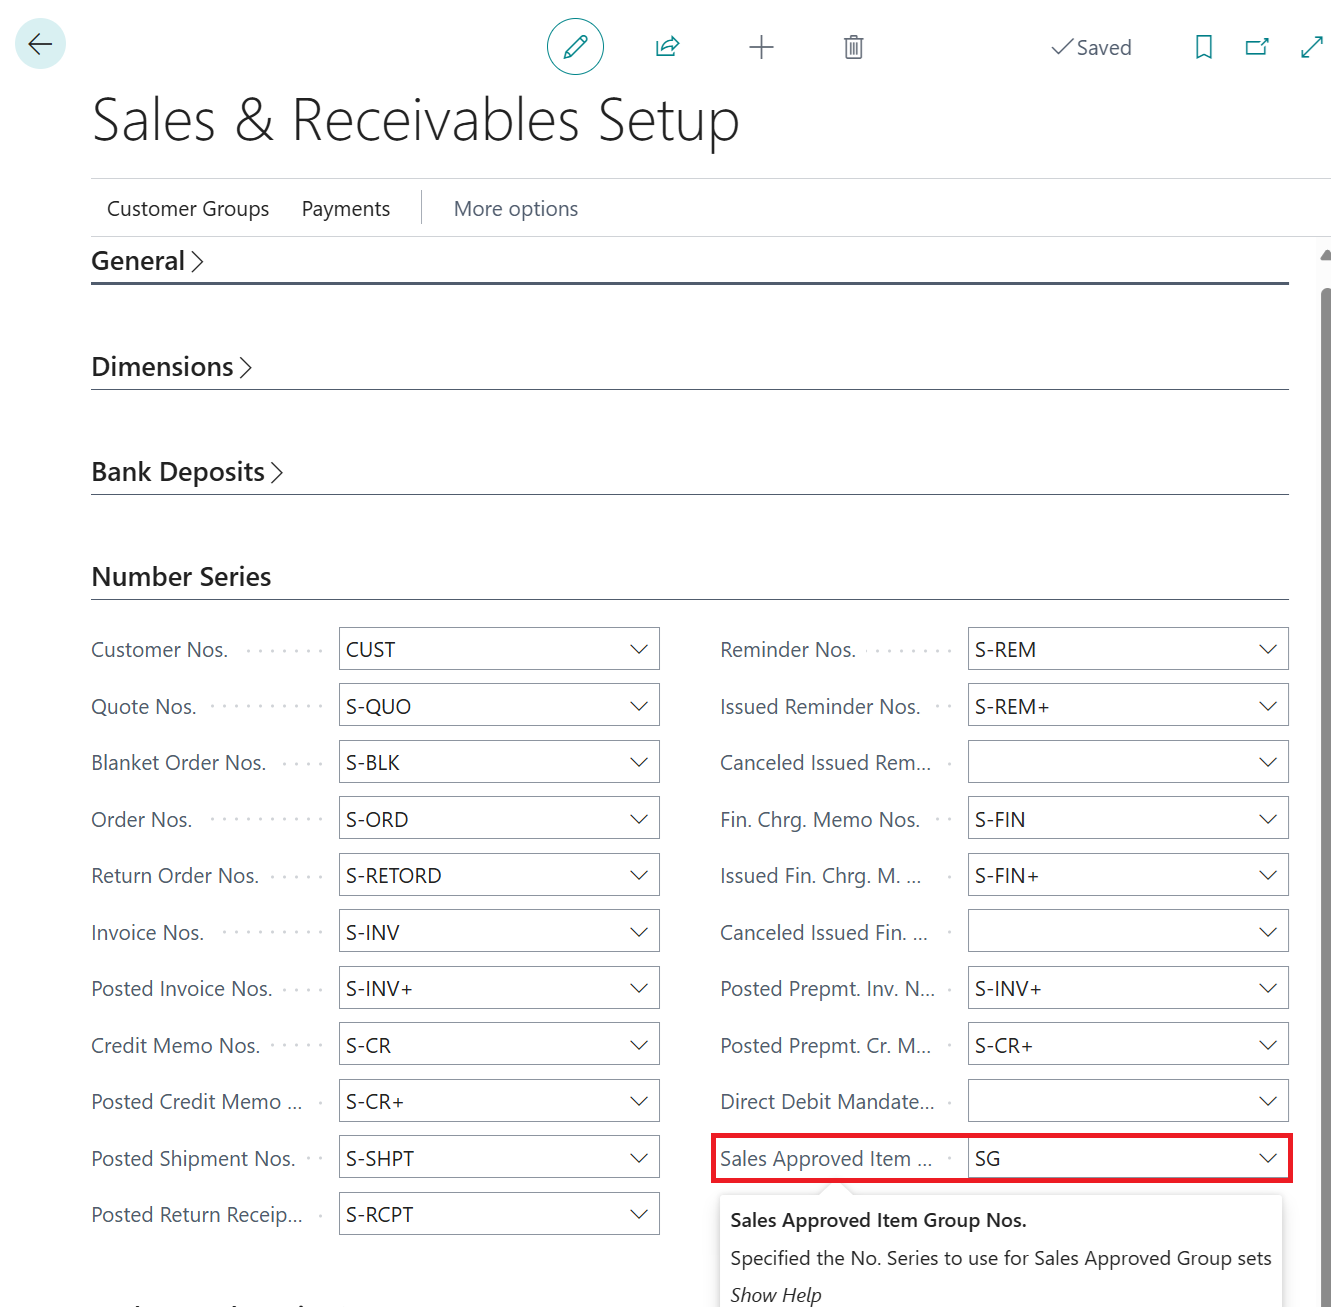The width and height of the screenshot is (1331, 1307).
Task: Open Sales Approved Item Group Nos. dropdown
Action: 1267,1159
